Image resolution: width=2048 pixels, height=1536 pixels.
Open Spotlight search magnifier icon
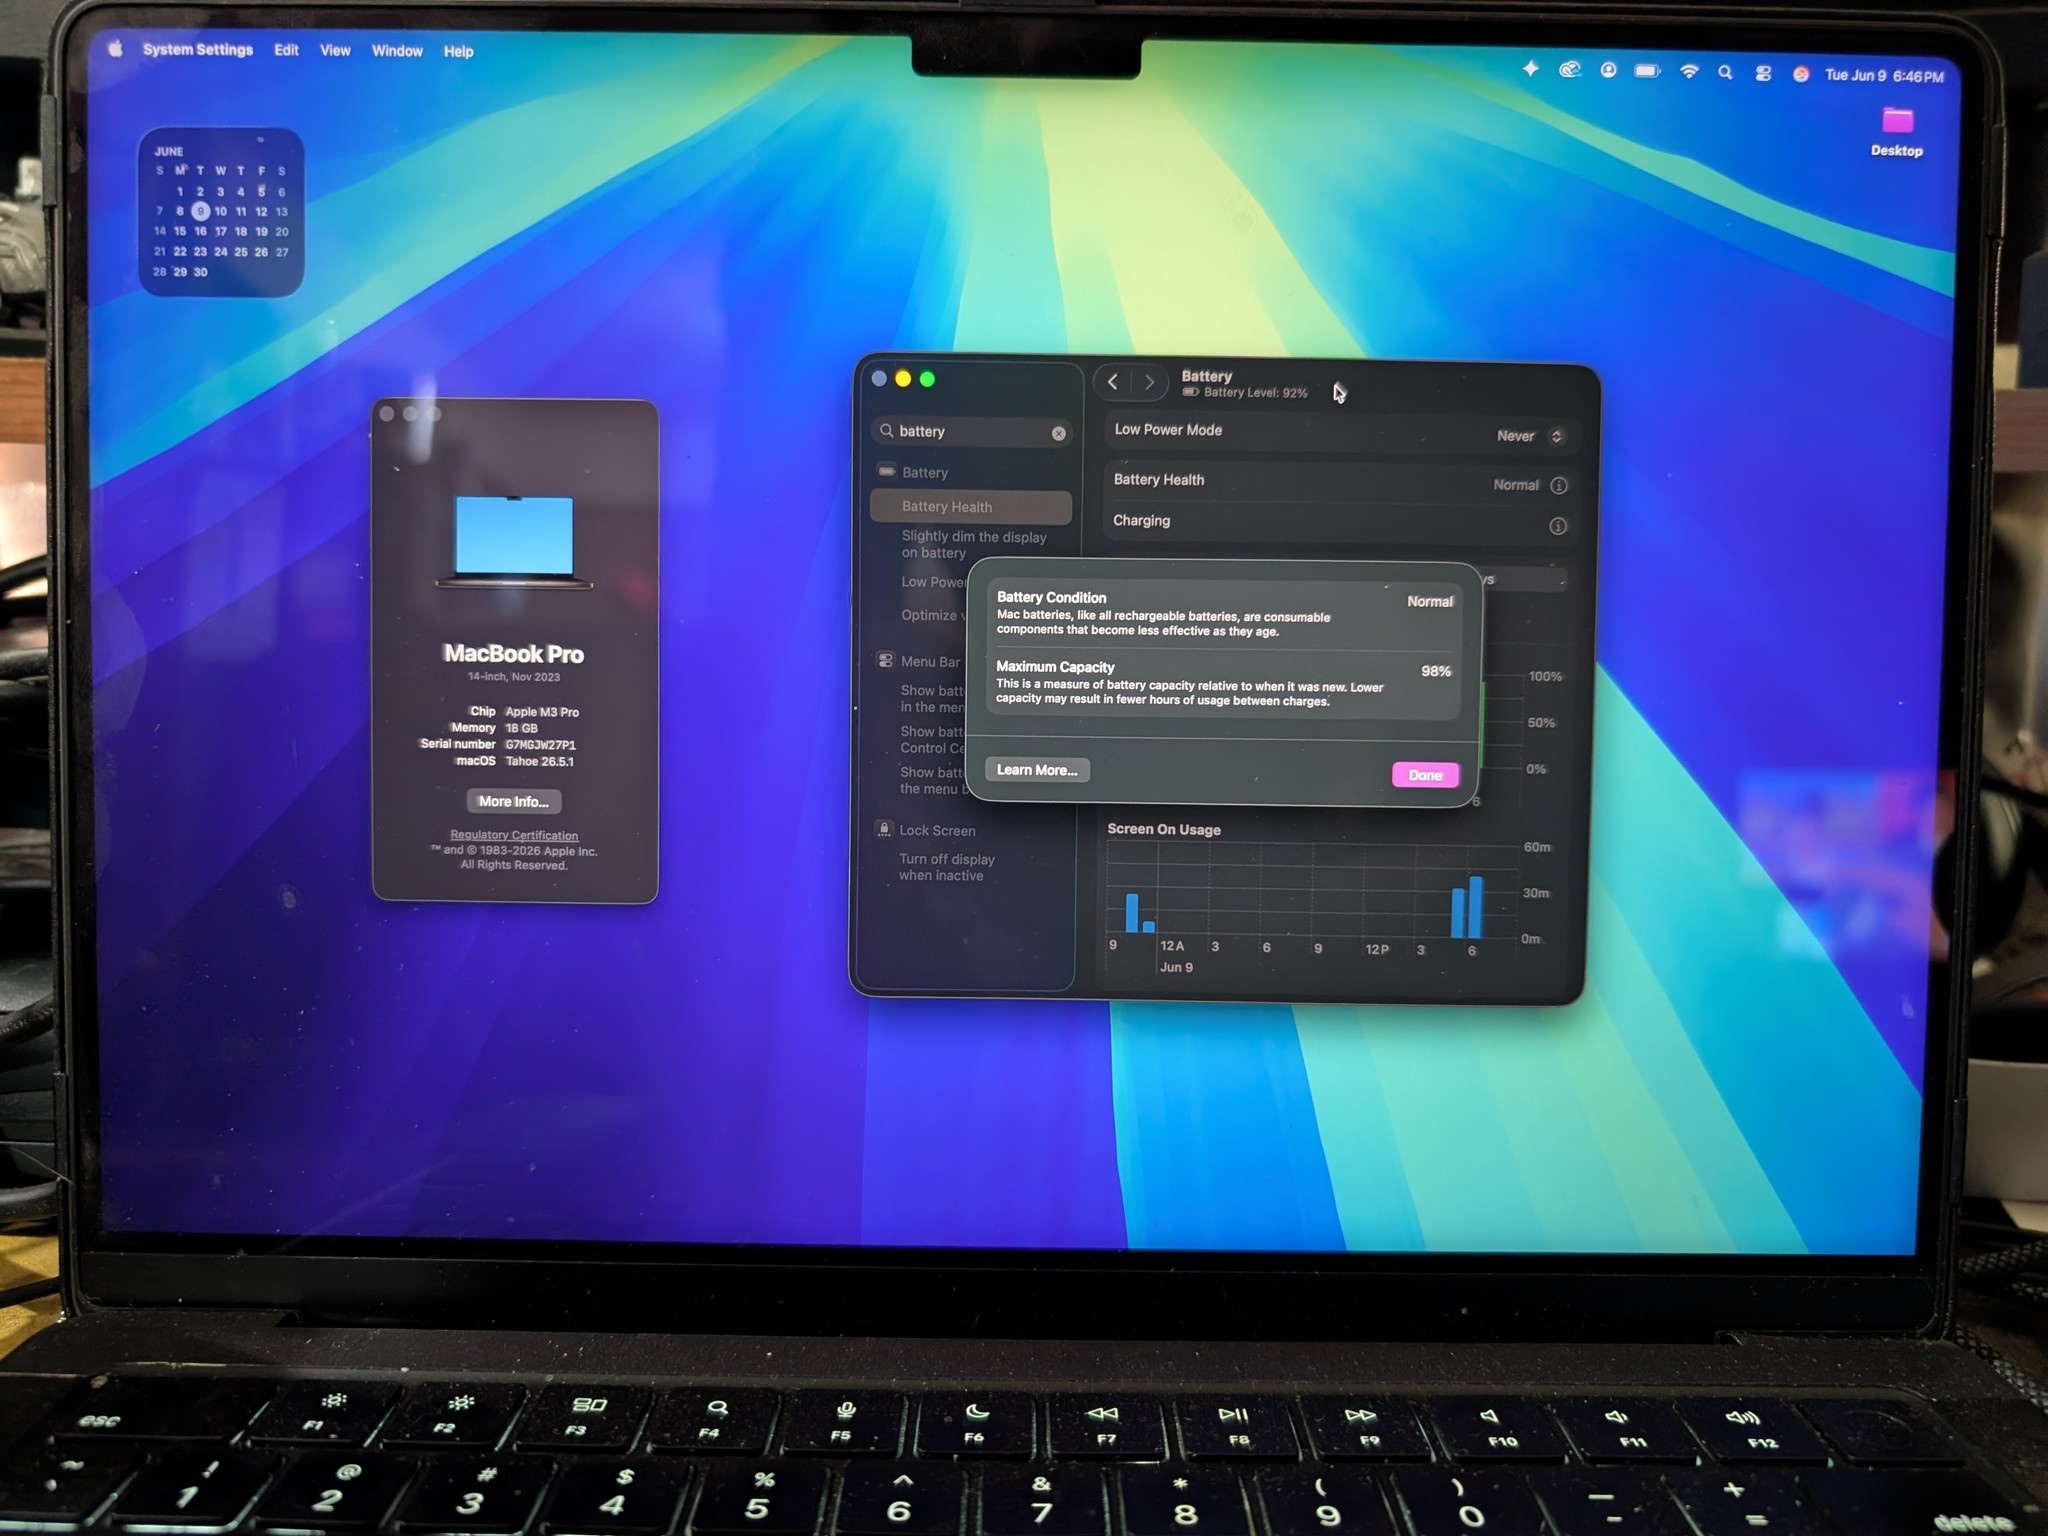tap(1725, 73)
